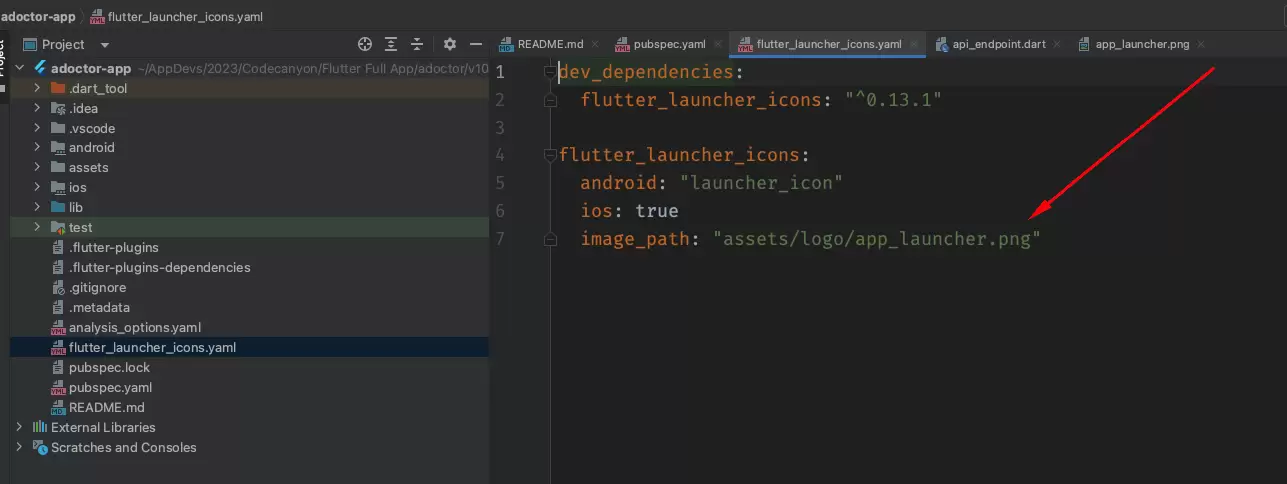Click the Select Opened File target icon
The width and height of the screenshot is (1287, 484).
click(365, 44)
